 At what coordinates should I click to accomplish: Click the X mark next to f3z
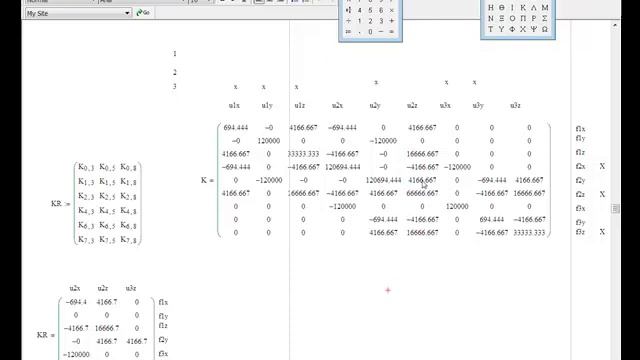[602, 231]
